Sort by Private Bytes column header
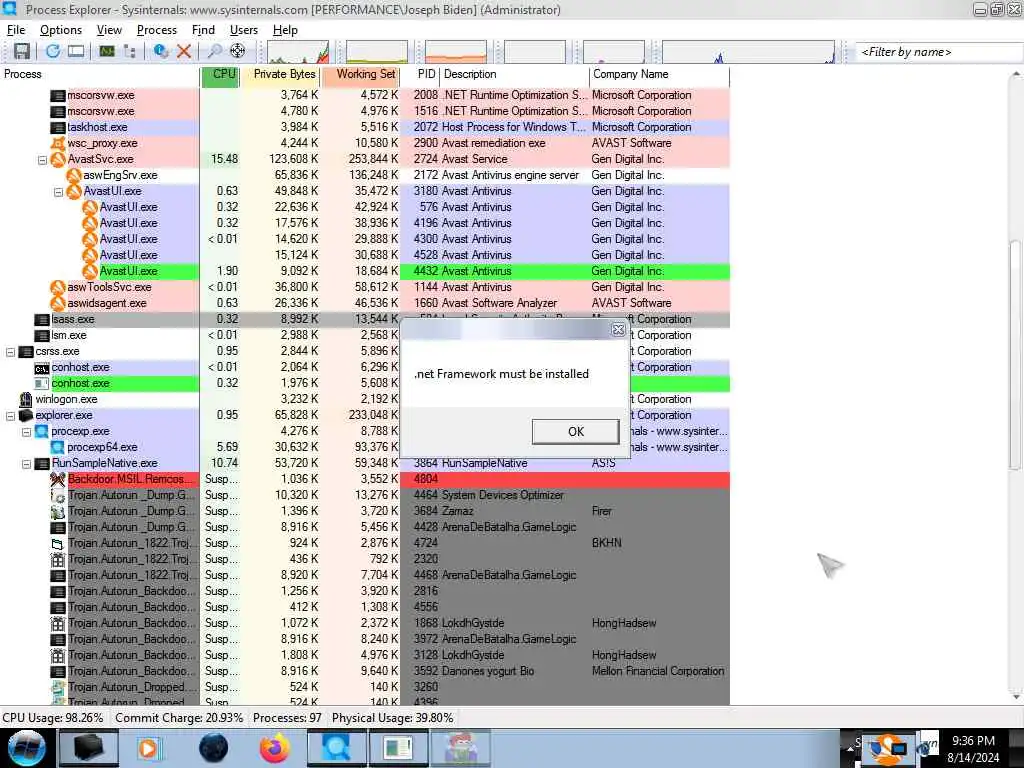Screen dimensions: 1024x768 [x=281, y=74]
